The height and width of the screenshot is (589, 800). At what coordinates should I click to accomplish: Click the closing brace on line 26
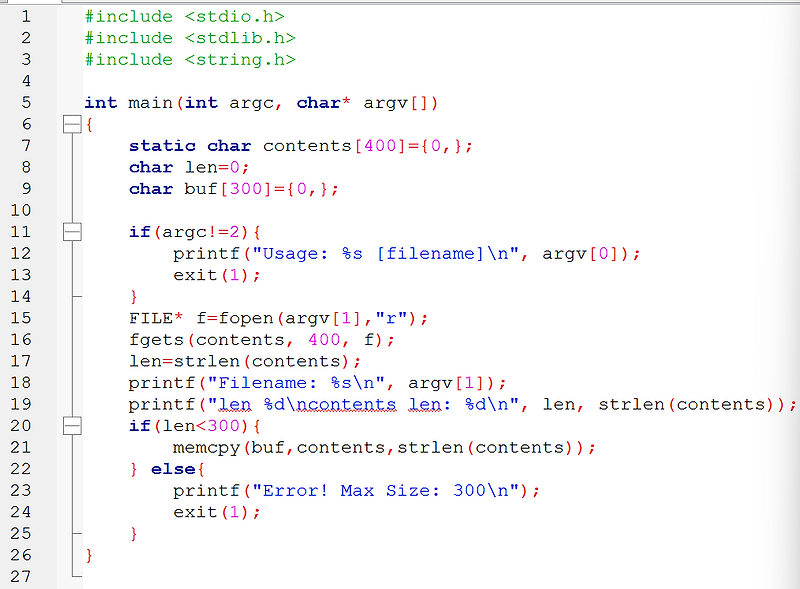(89, 554)
